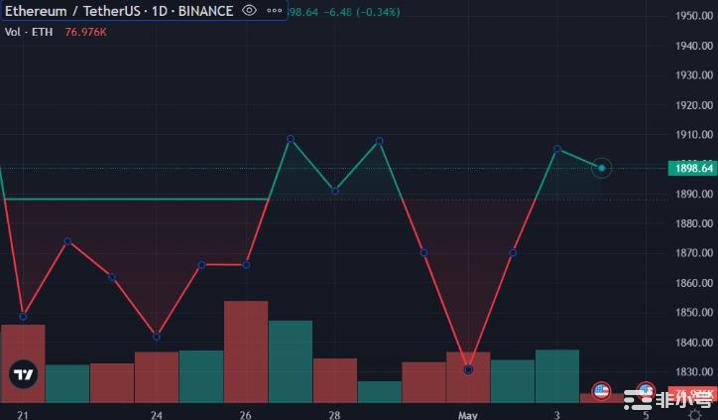This screenshot has width=718, height=420.
Task: Click the 1950.00 price scale label
Action: pyautogui.click(x=693, y=16)
